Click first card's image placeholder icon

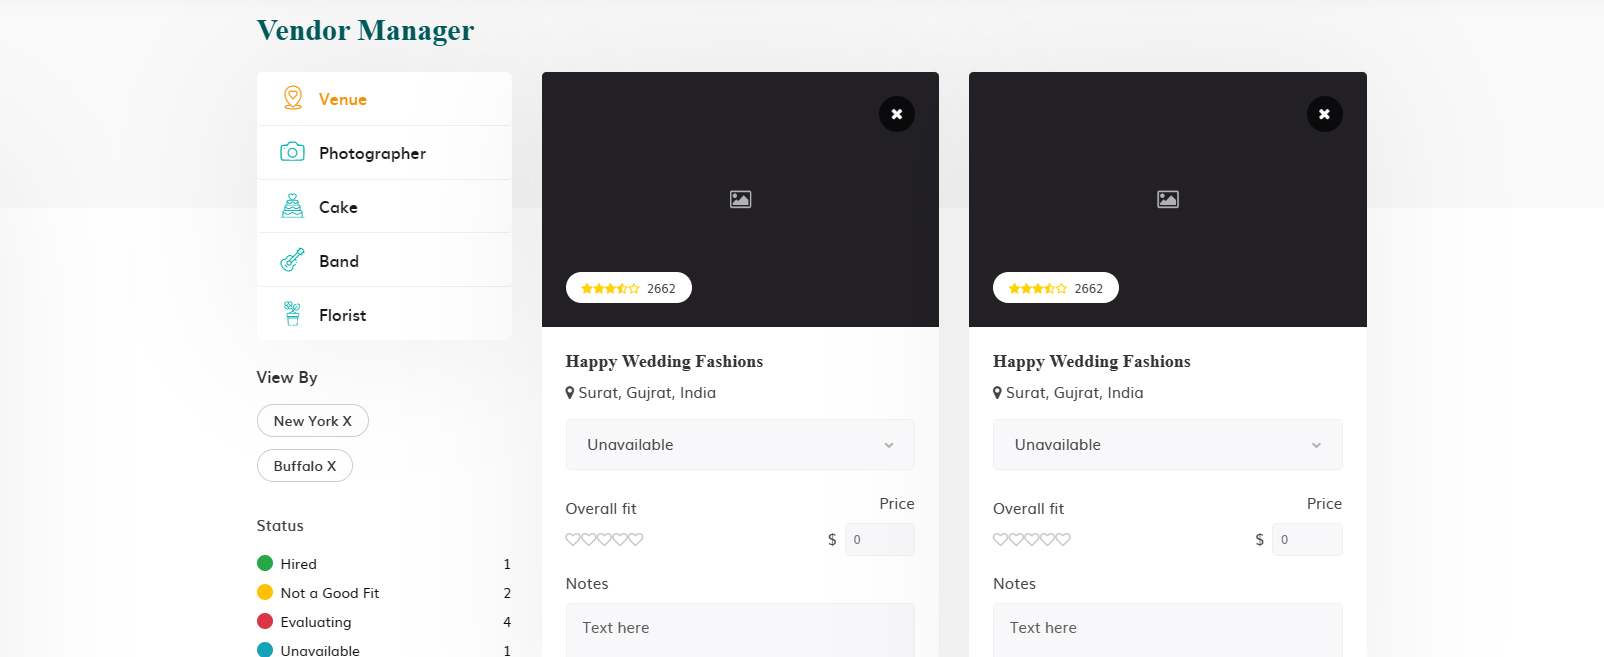click(740, 199)
